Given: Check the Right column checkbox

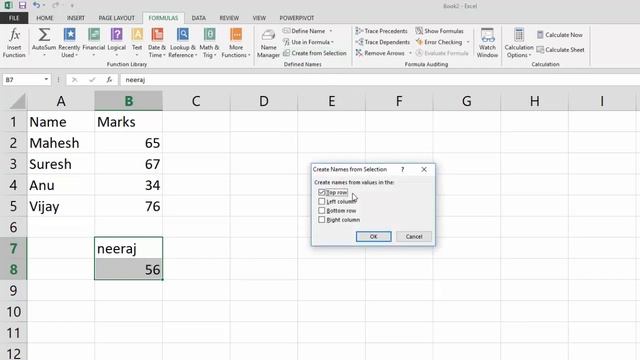Looking at the screenshot, I should [x=322, y=220].
